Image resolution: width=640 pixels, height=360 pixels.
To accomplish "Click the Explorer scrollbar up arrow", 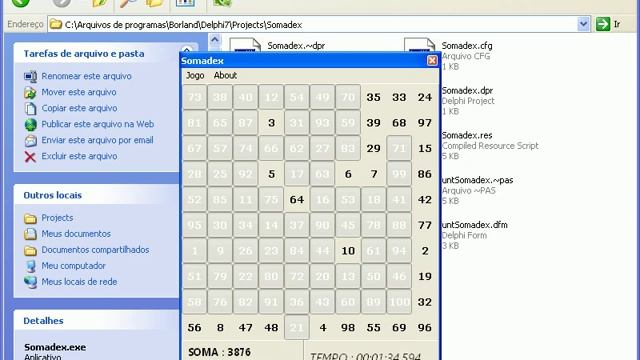I will pyautogui.click(x=215, y=40).
